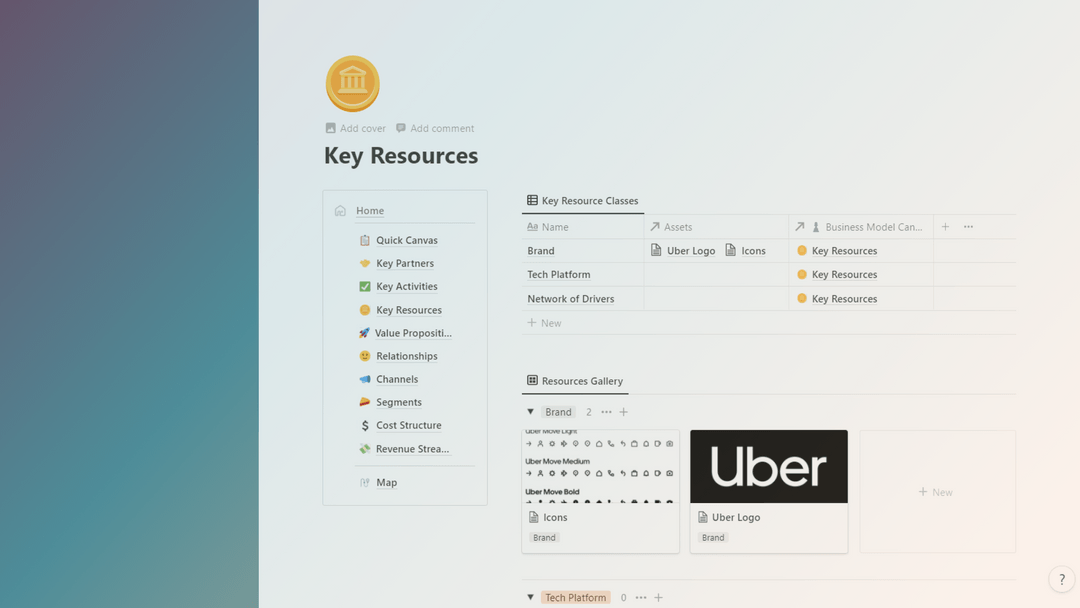Image resolution: width=1080 pixels, height=608 pixels.
Task: Click the Key Activities green checkmark icon
Action: 364,286
